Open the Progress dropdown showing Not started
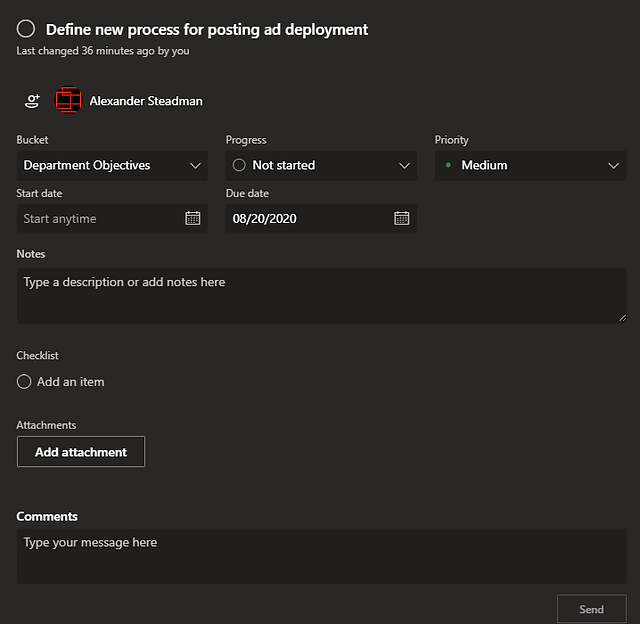Viewport: 640px width, 624px height. click(321, 166)
